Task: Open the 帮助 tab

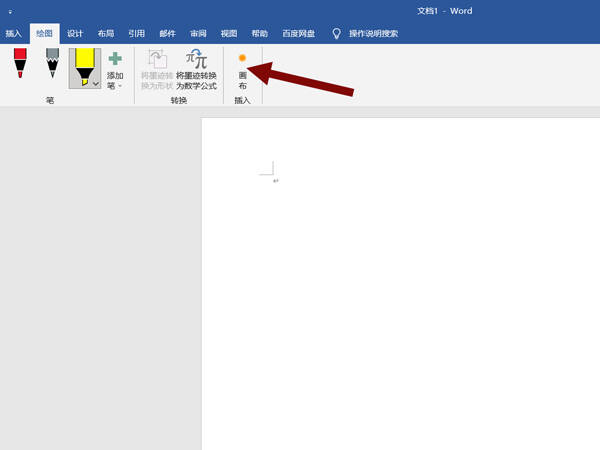Action: tap(259, 34)
